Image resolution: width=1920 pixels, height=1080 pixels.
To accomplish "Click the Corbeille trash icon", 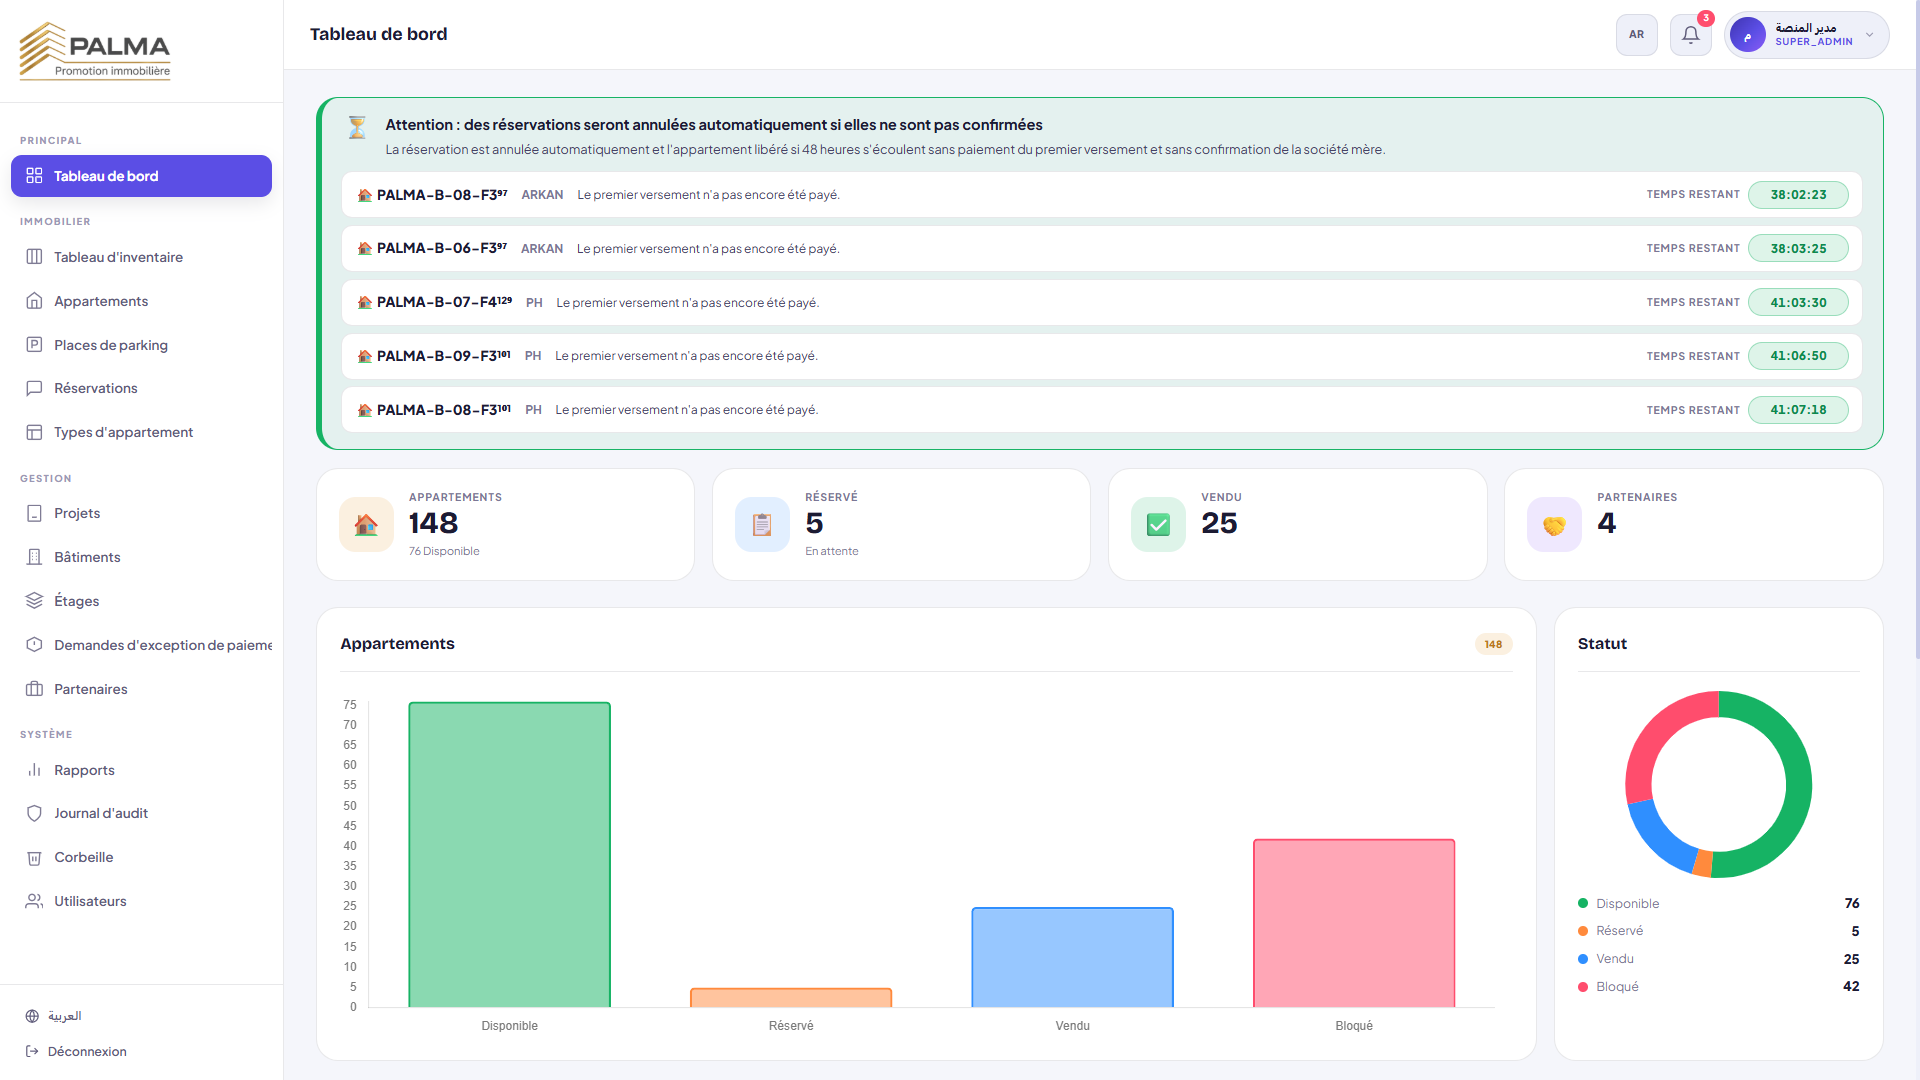I will tap(34, 857).
